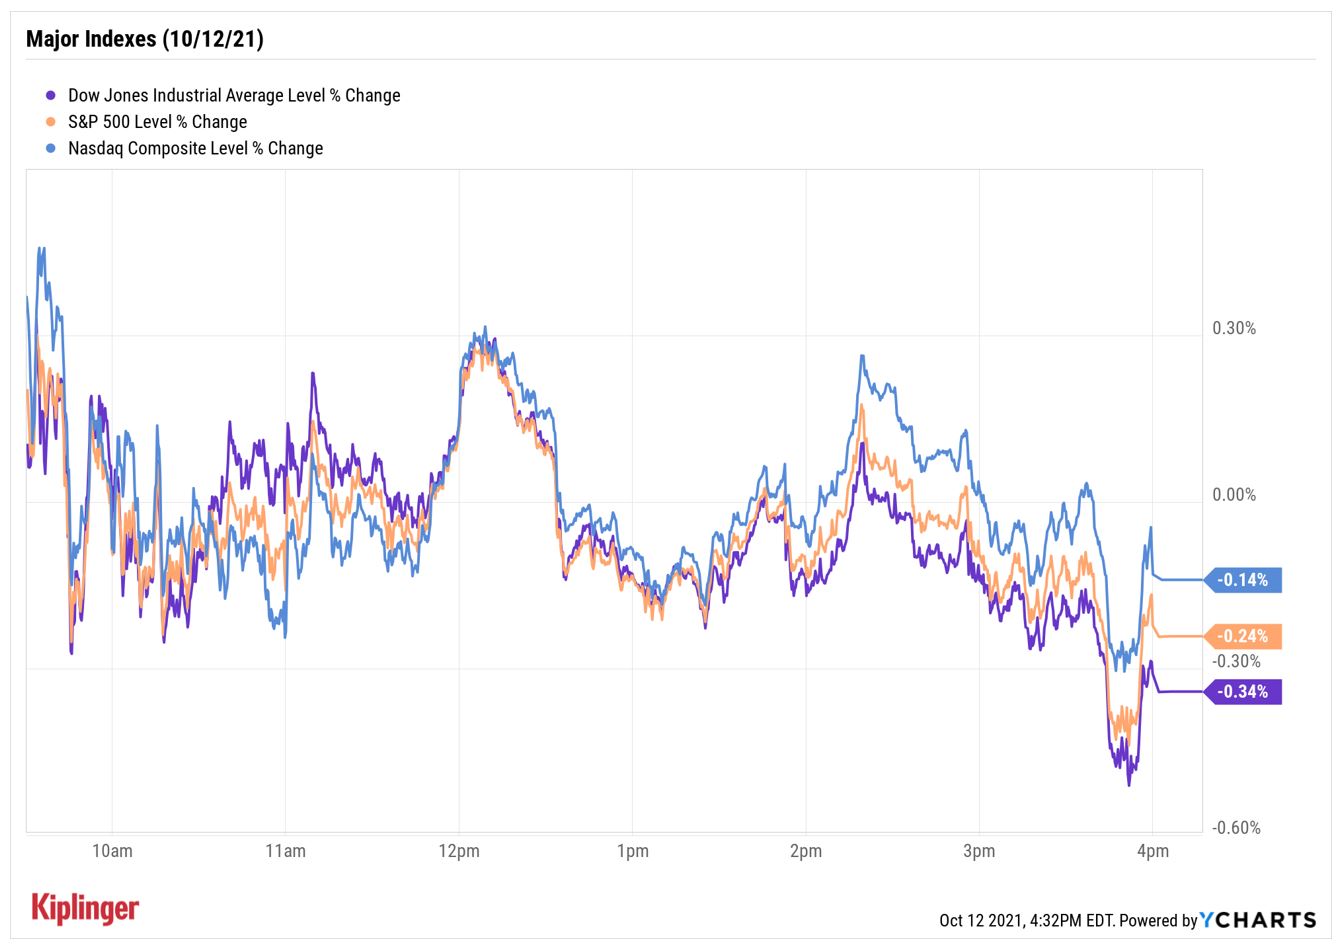Select the Dow Jones Industrial Average legend label
This screenshot has height=949, width=1344.
coord(234,96)
